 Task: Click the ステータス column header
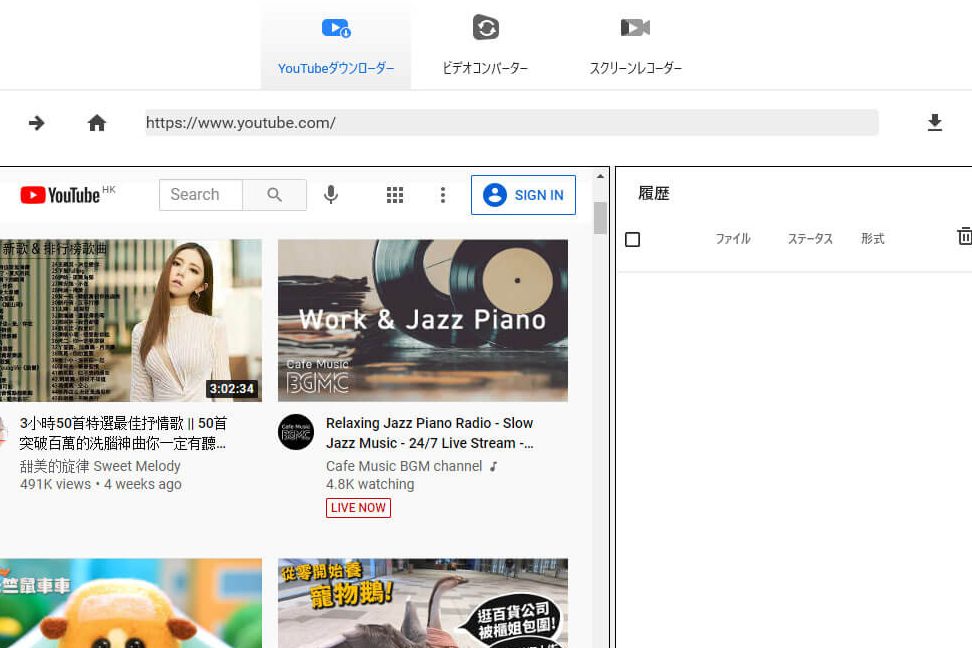click(x=810, y=239)
